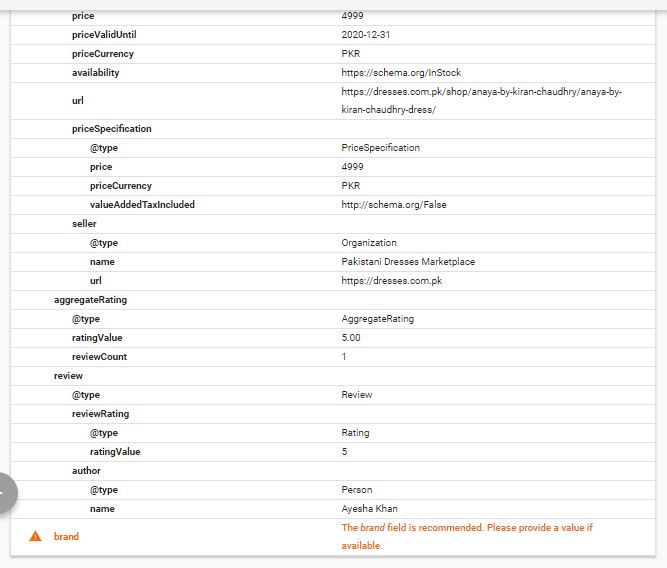The width and height of the screenshot is (667, 568).
Task: Click the orange warning triangle icon beside brand
Action: point(35,536)
